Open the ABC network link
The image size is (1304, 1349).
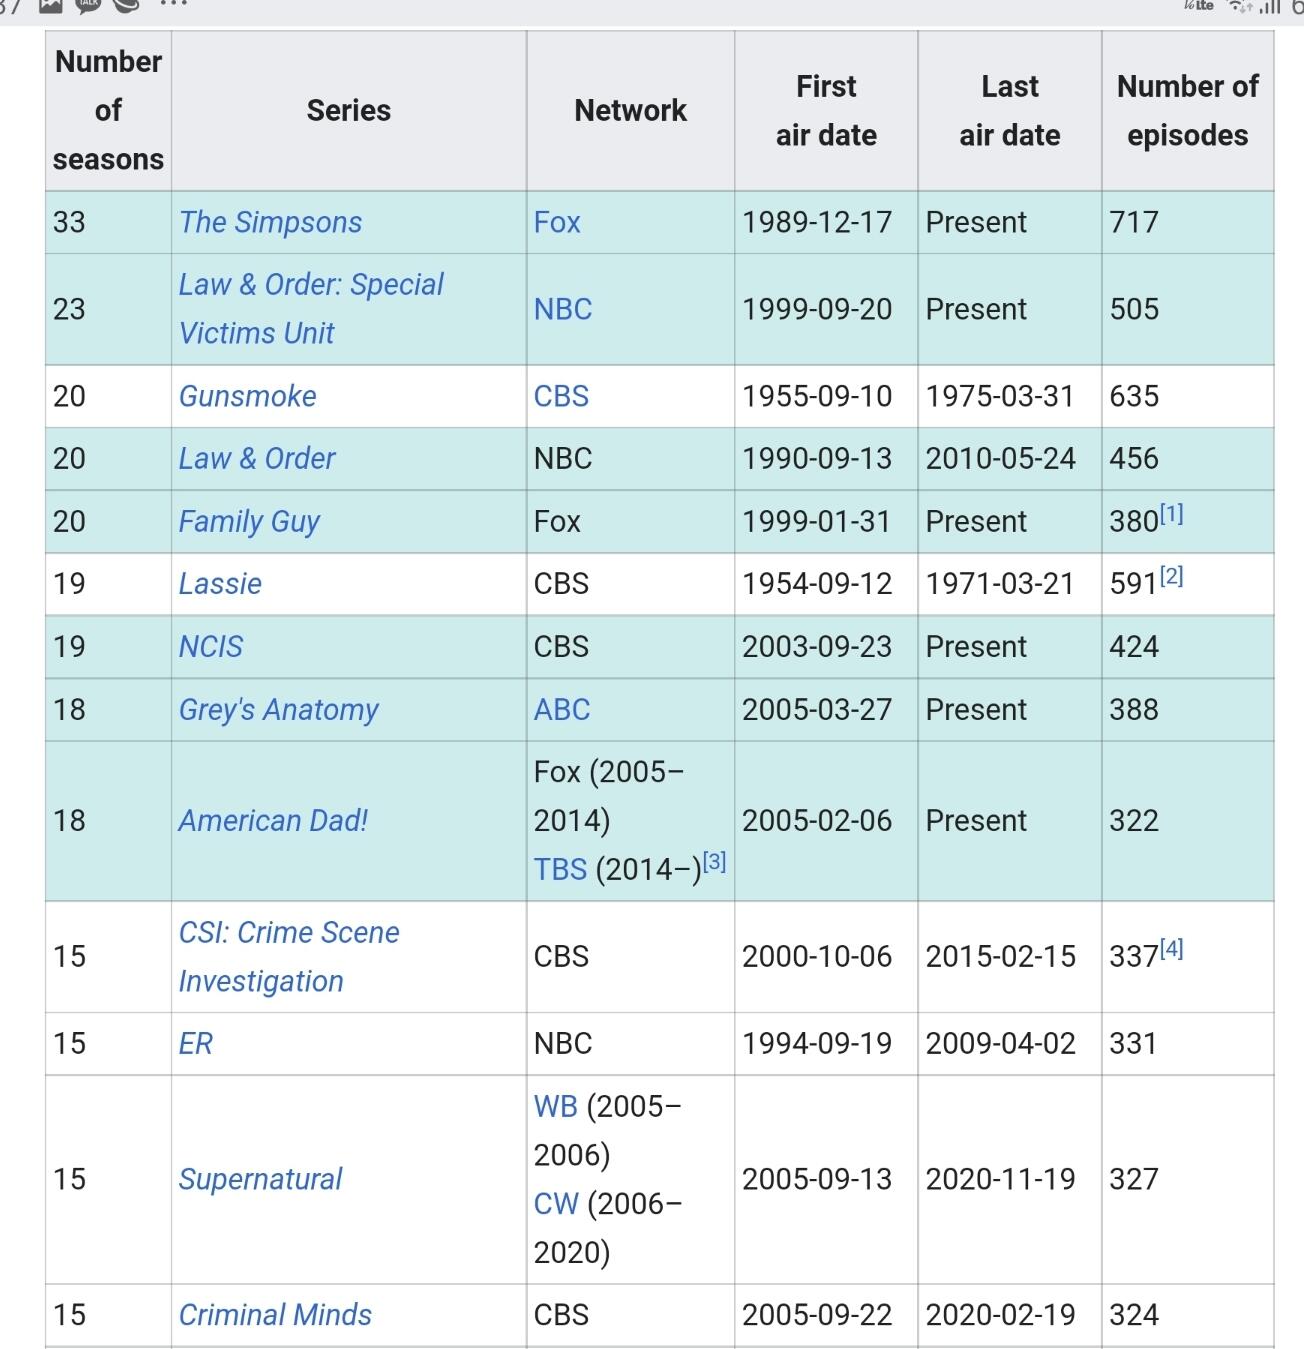(561, 710)
